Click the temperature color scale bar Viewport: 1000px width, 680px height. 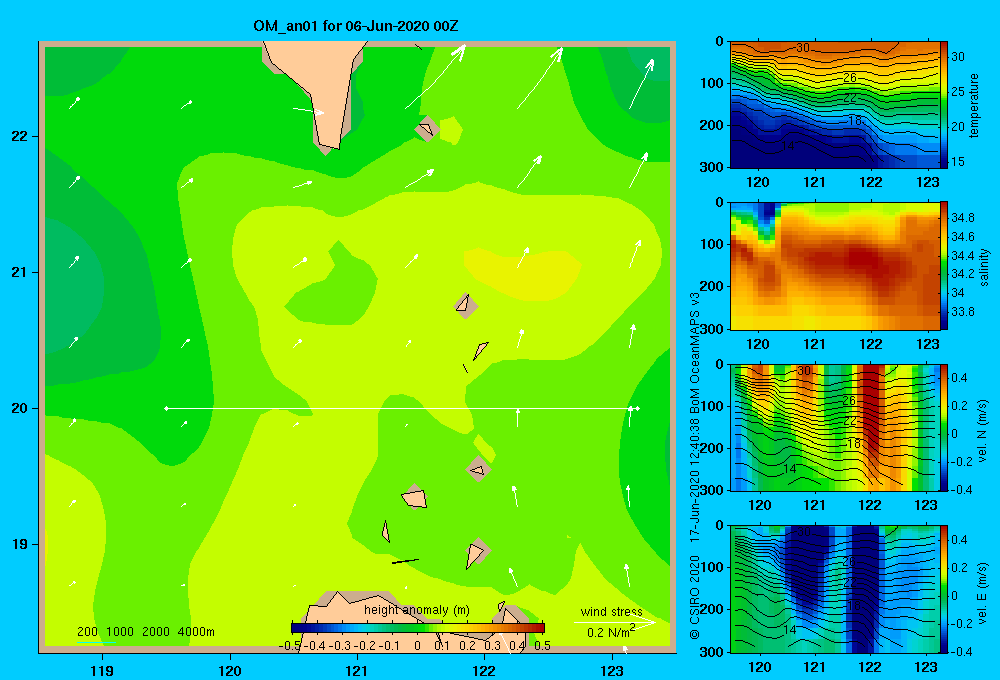[944, 105]
